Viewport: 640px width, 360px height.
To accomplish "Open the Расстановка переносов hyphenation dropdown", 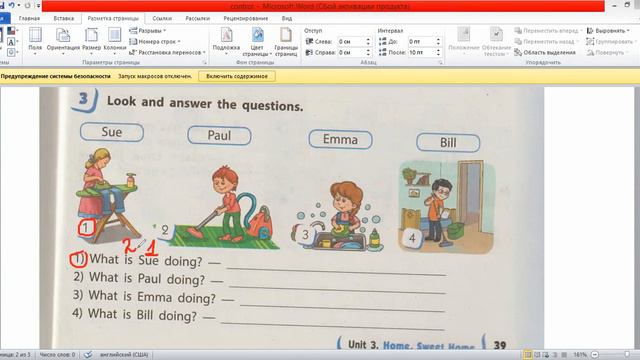I will pyautogui.click(x=167, y=52).
